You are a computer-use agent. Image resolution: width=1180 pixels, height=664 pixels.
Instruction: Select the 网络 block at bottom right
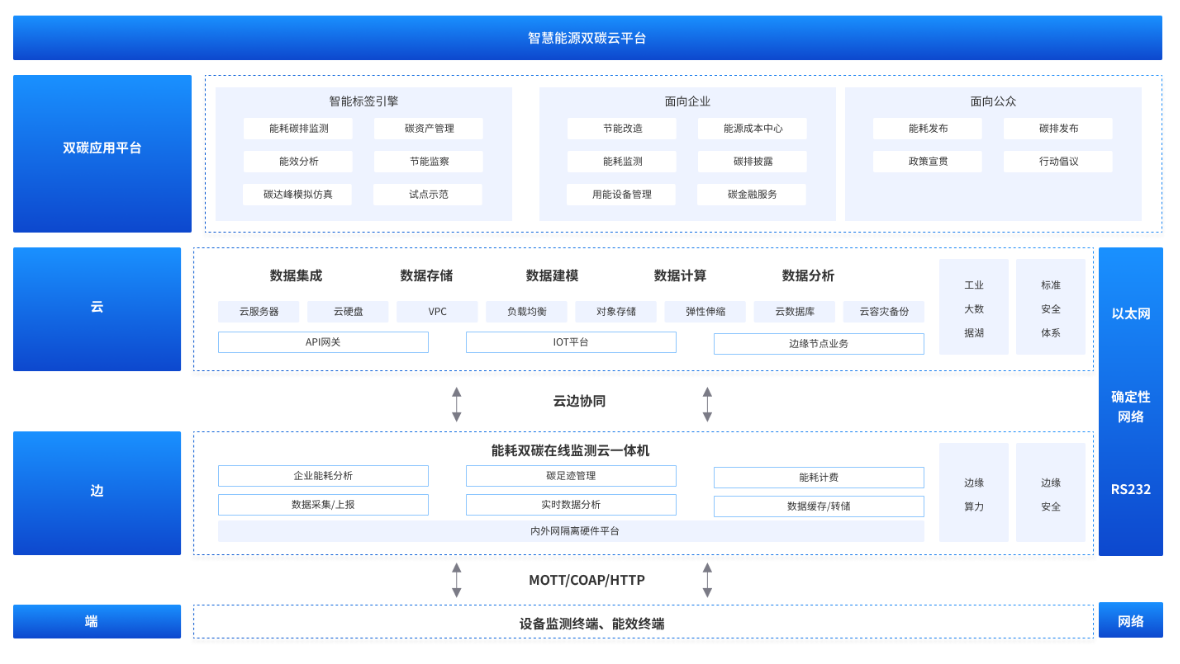[1131, 621]
